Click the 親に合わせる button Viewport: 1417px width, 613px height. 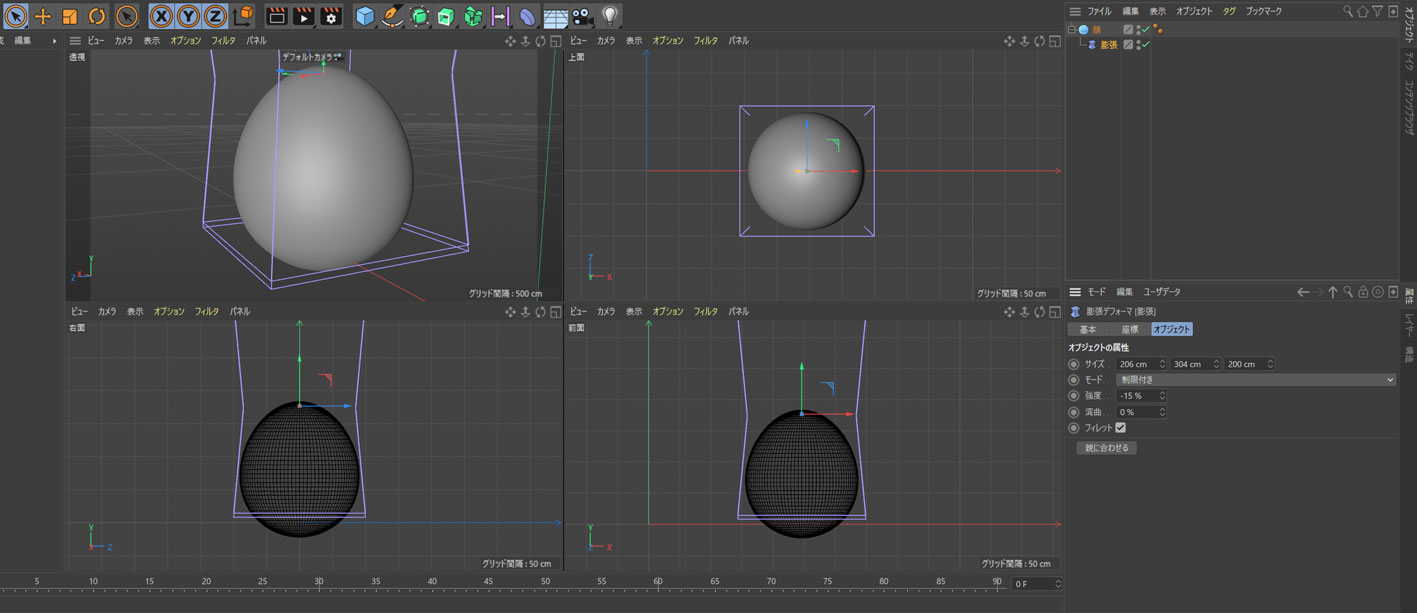tap(1106, 448)
